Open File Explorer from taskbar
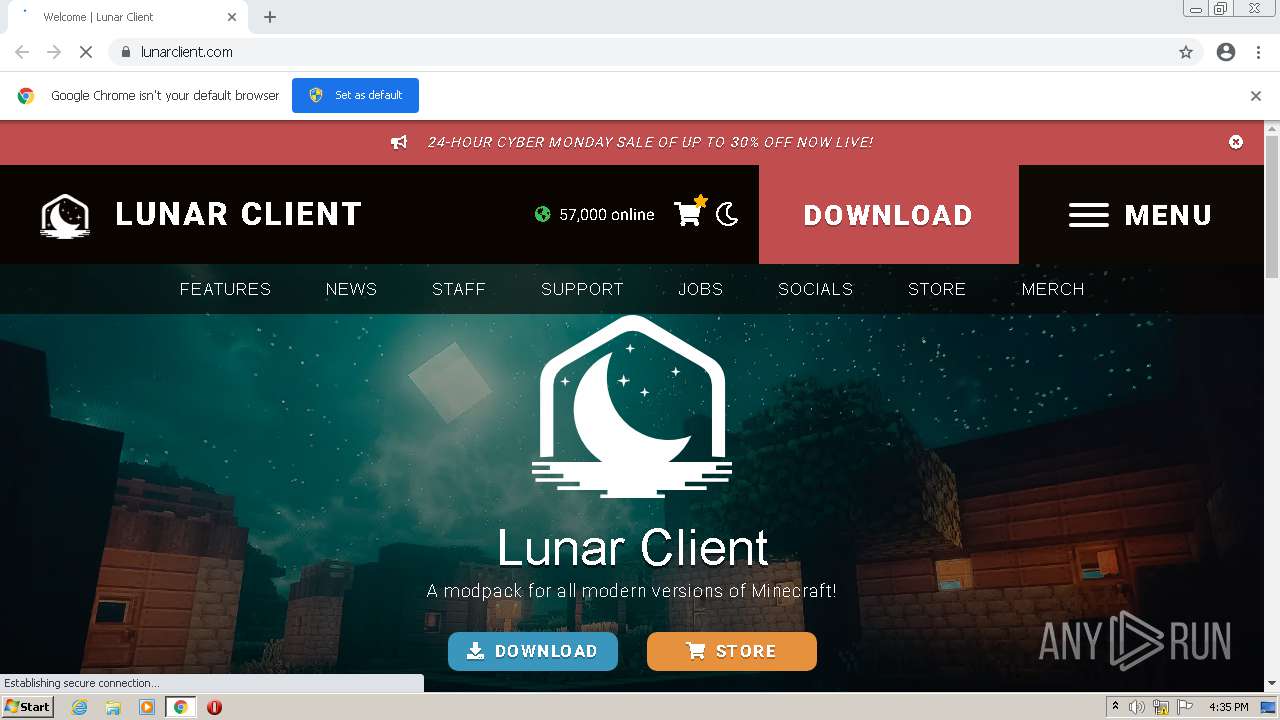The height and width of the screenshot is (720, 1280). point(113,707)
